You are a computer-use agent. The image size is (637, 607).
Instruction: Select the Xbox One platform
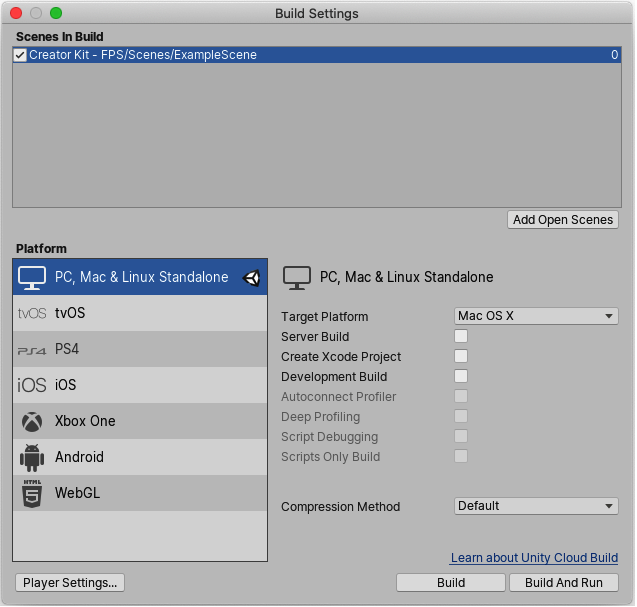140,421
